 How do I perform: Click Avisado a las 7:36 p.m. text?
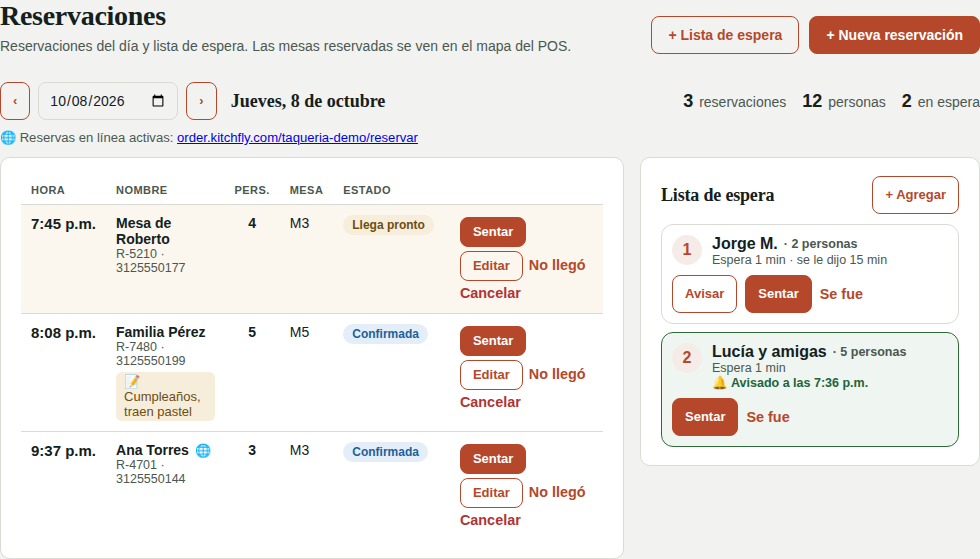click(799, 383)
